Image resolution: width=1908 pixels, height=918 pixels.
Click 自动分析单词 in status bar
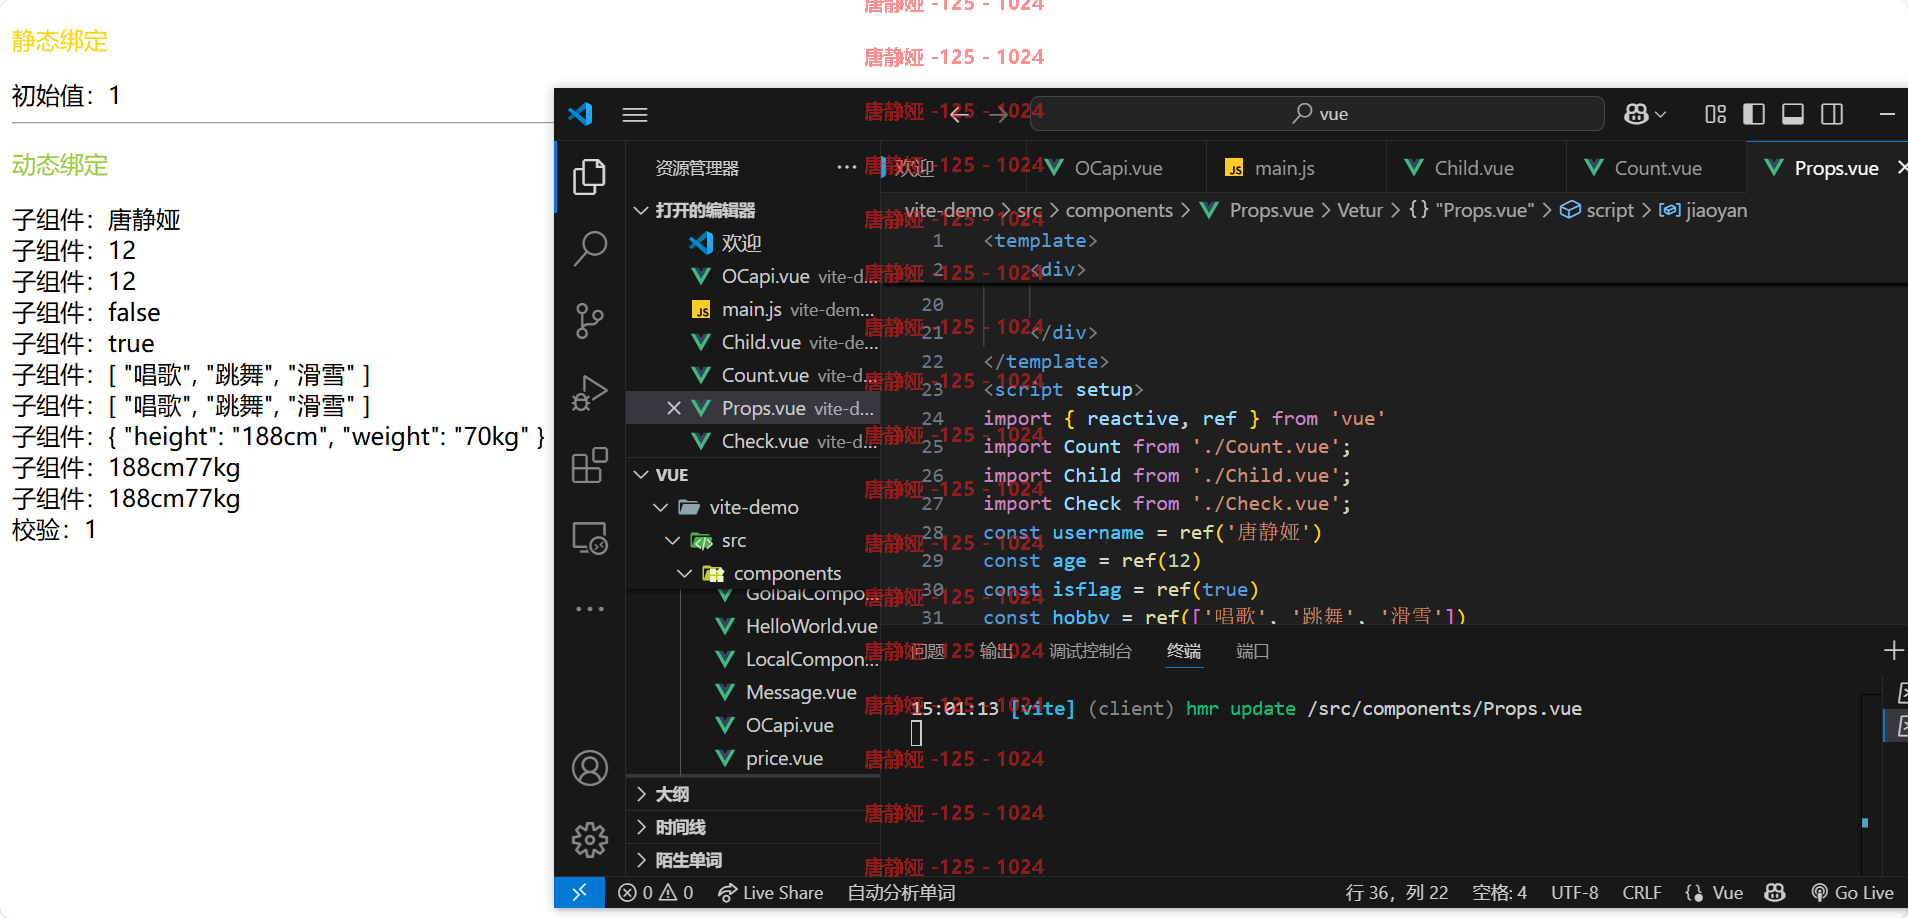coord(901,892)
